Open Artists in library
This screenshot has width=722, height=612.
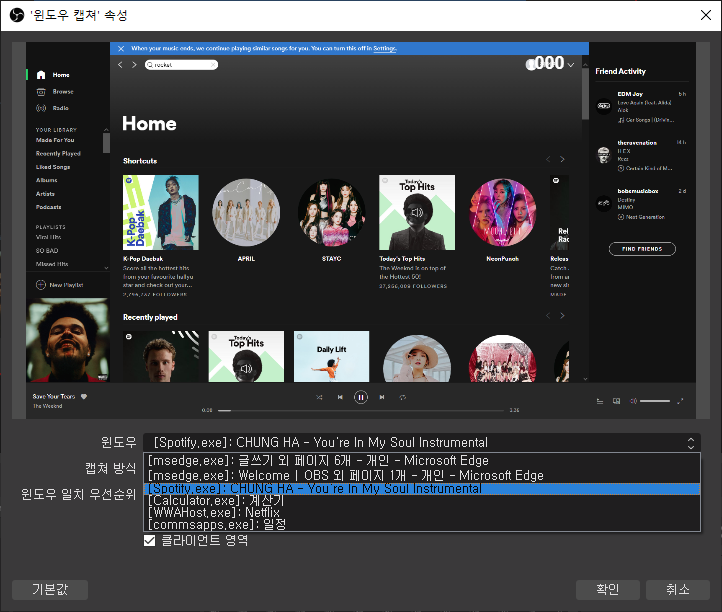[x=45, y=194]
